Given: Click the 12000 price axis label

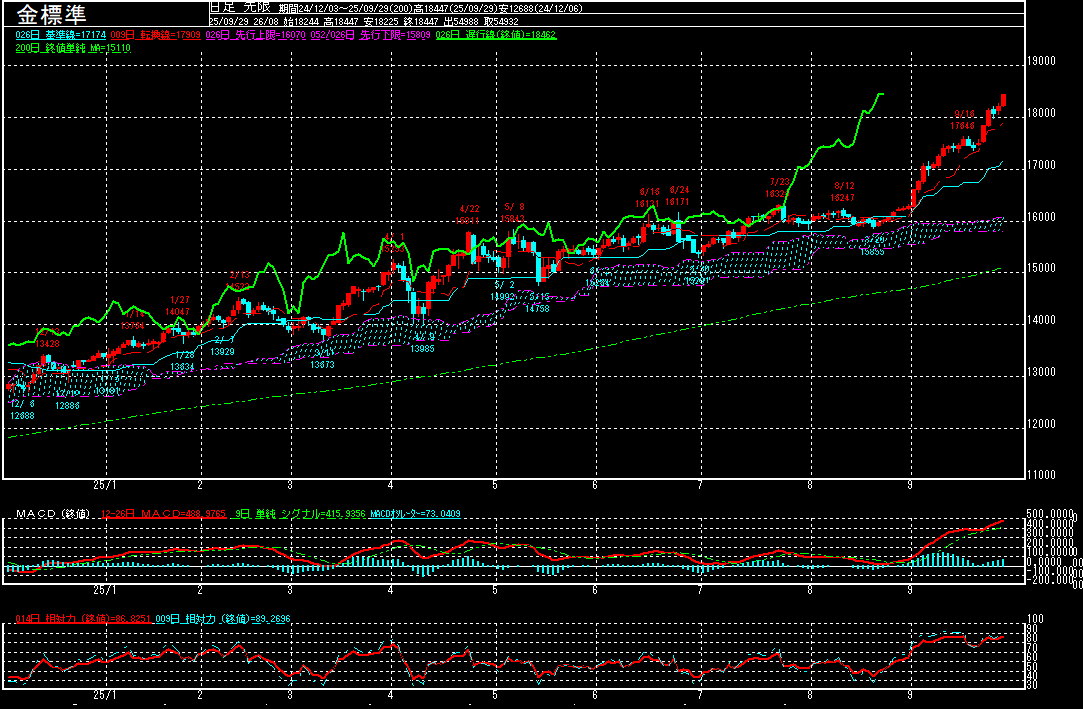Looking at the screenshot, I should [1042, 424].
